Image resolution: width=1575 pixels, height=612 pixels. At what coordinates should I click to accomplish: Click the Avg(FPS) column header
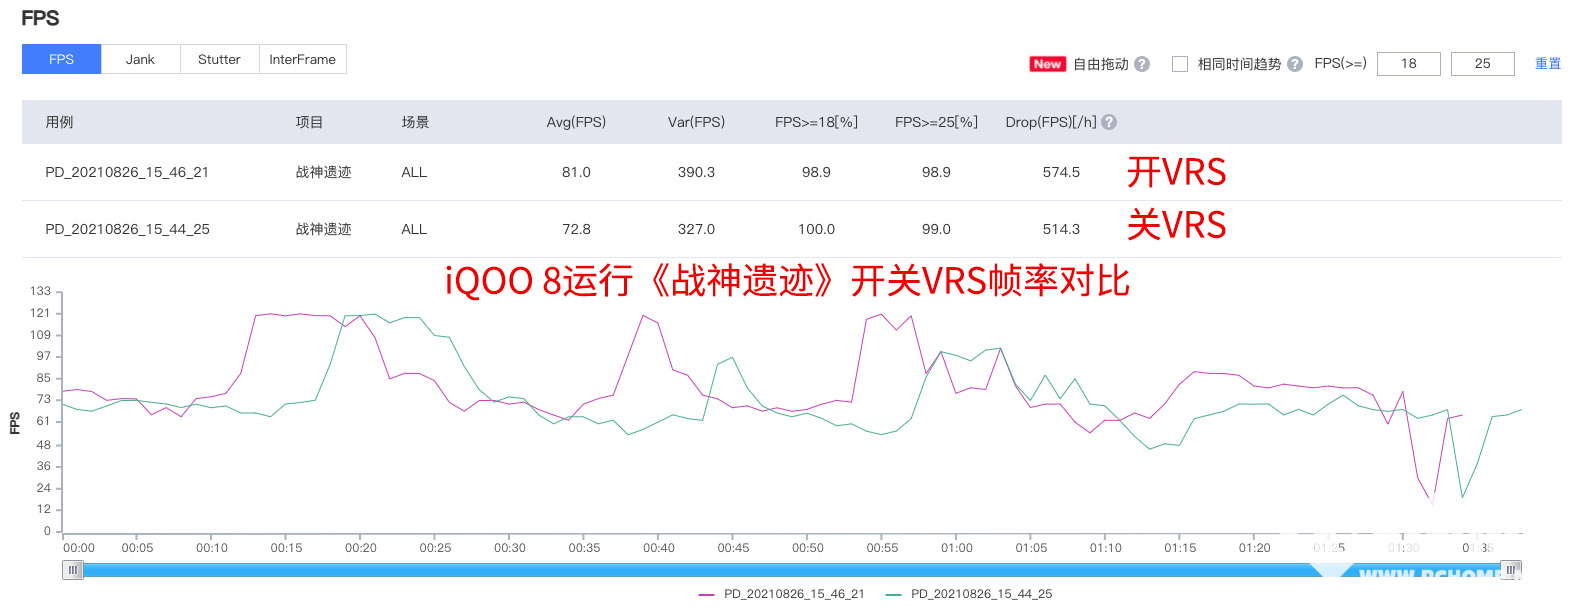576,122
